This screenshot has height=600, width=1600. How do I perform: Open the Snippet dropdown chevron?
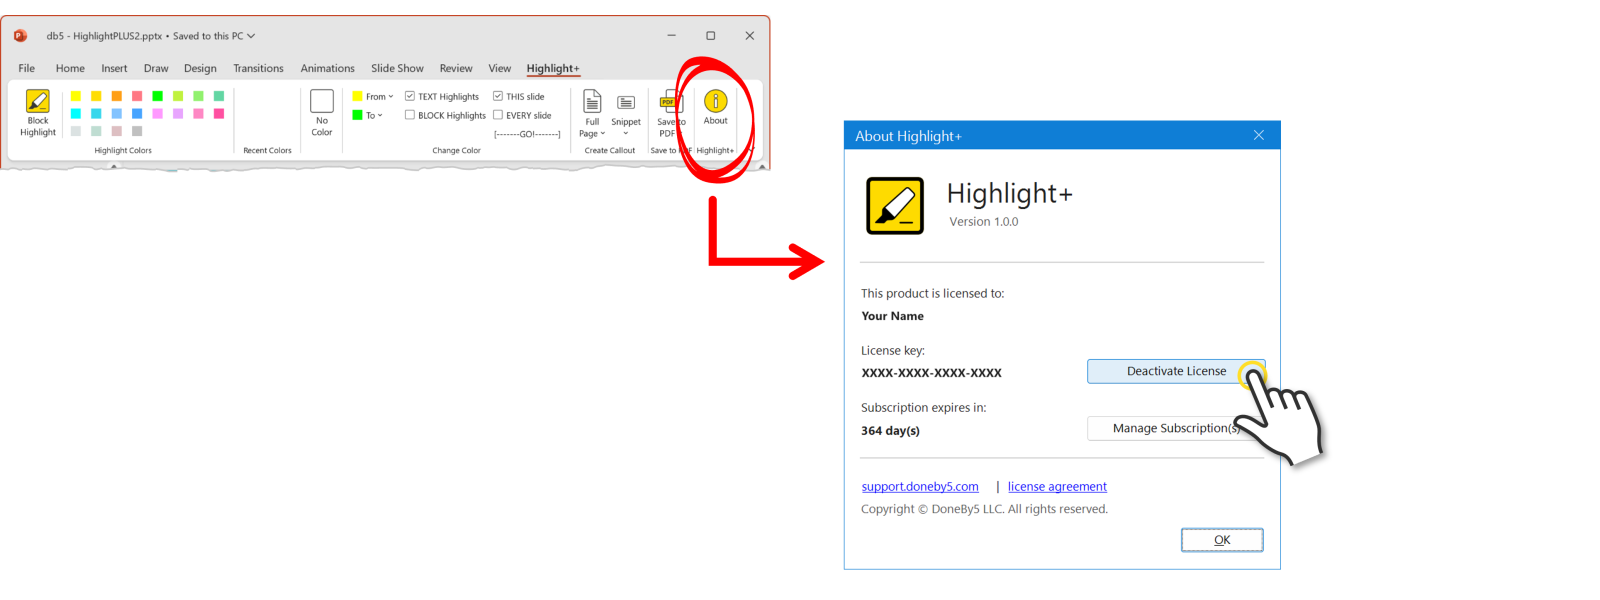(x=626, y=133)
